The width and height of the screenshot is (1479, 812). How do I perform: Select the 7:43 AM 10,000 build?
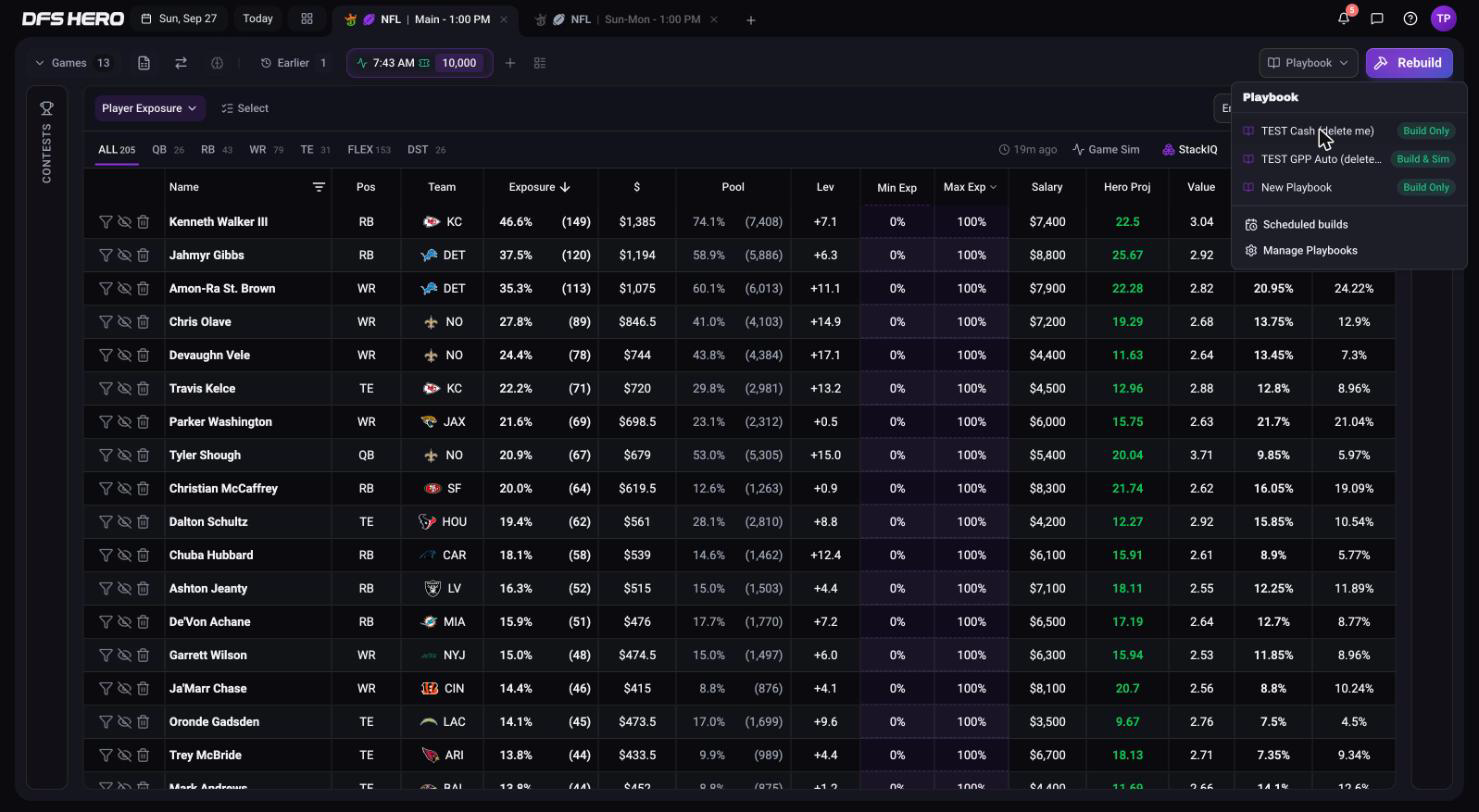tap(419, 63)
